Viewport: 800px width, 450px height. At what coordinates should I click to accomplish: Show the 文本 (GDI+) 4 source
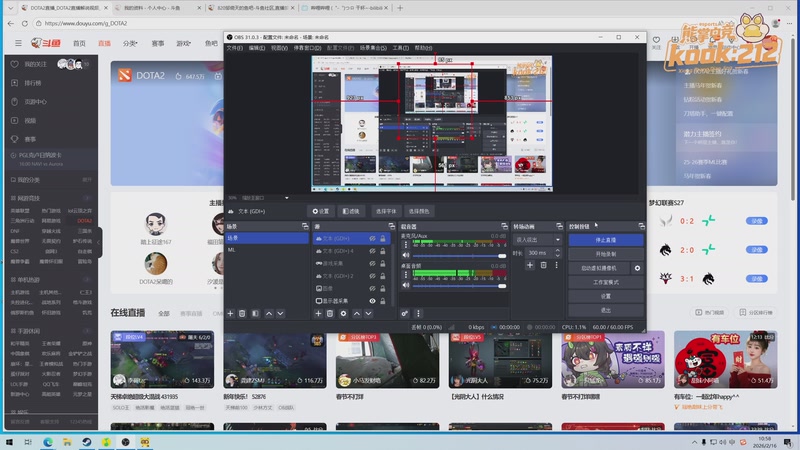372,251
